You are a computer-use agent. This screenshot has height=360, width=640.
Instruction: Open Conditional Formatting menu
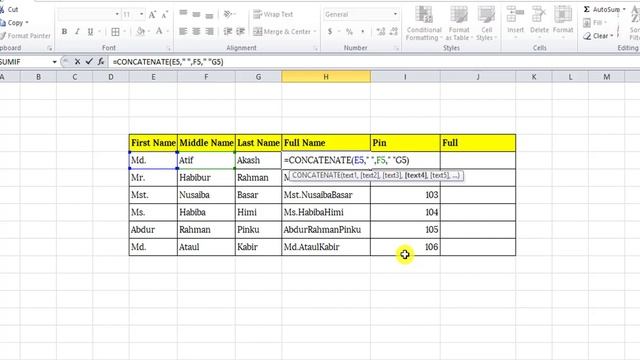(424, 23)
